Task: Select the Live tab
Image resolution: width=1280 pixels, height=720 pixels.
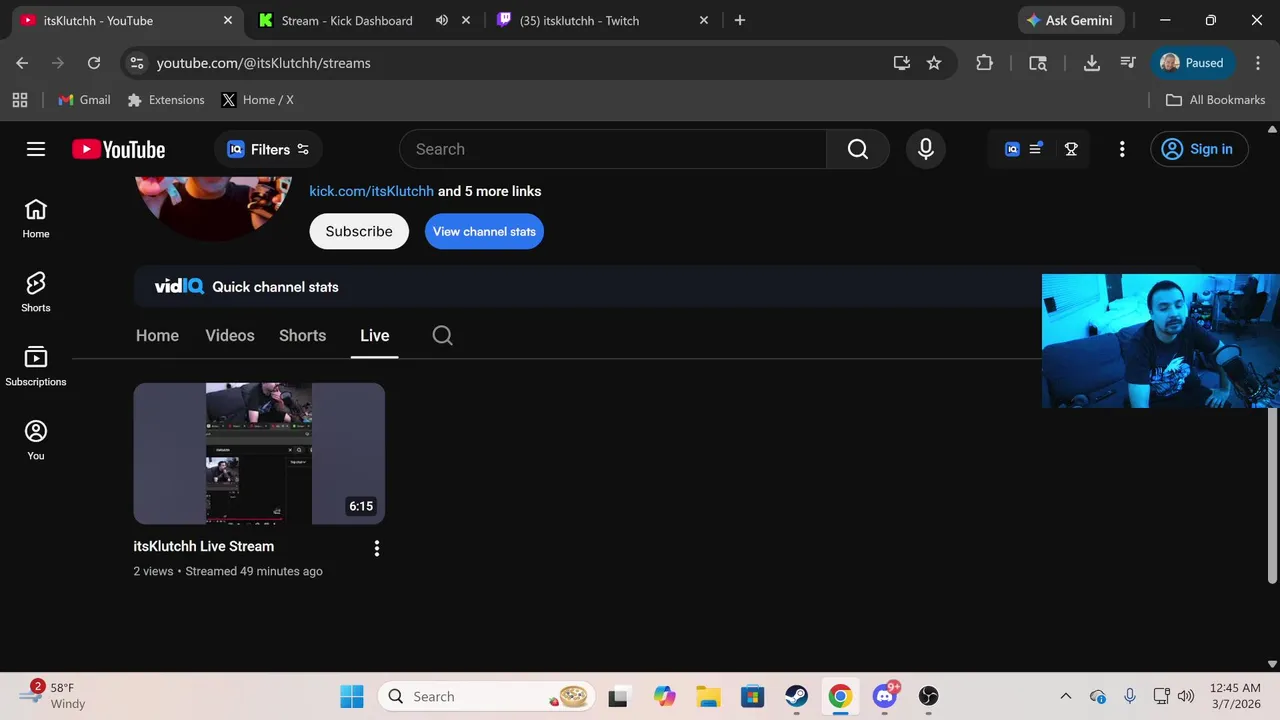Action: [x=375, y=336]
